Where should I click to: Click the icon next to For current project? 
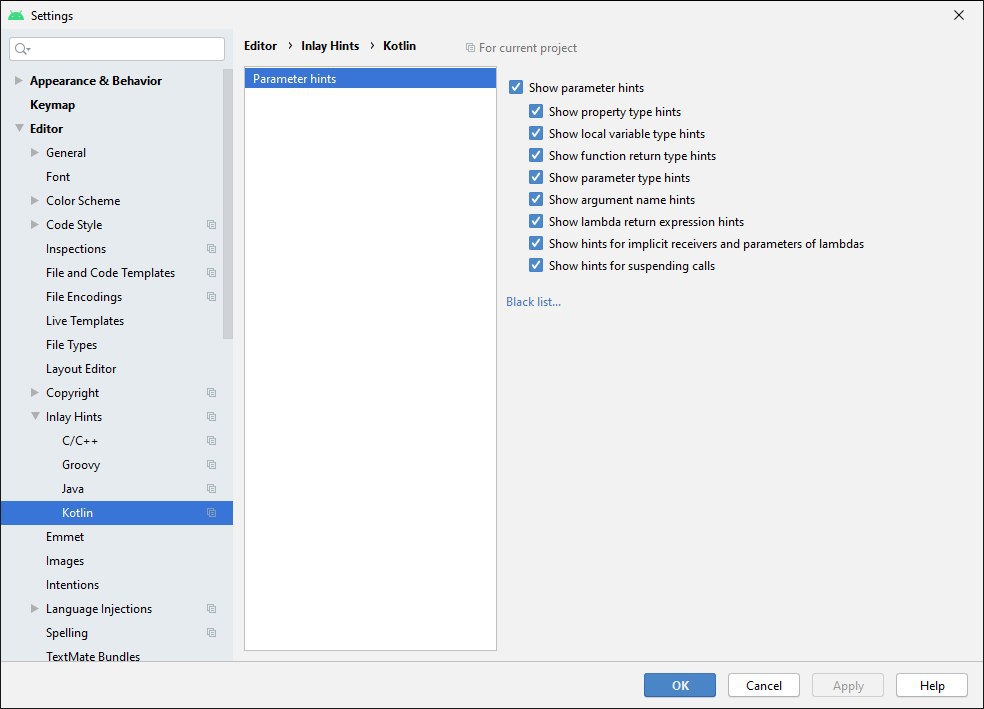click(470, 48)
